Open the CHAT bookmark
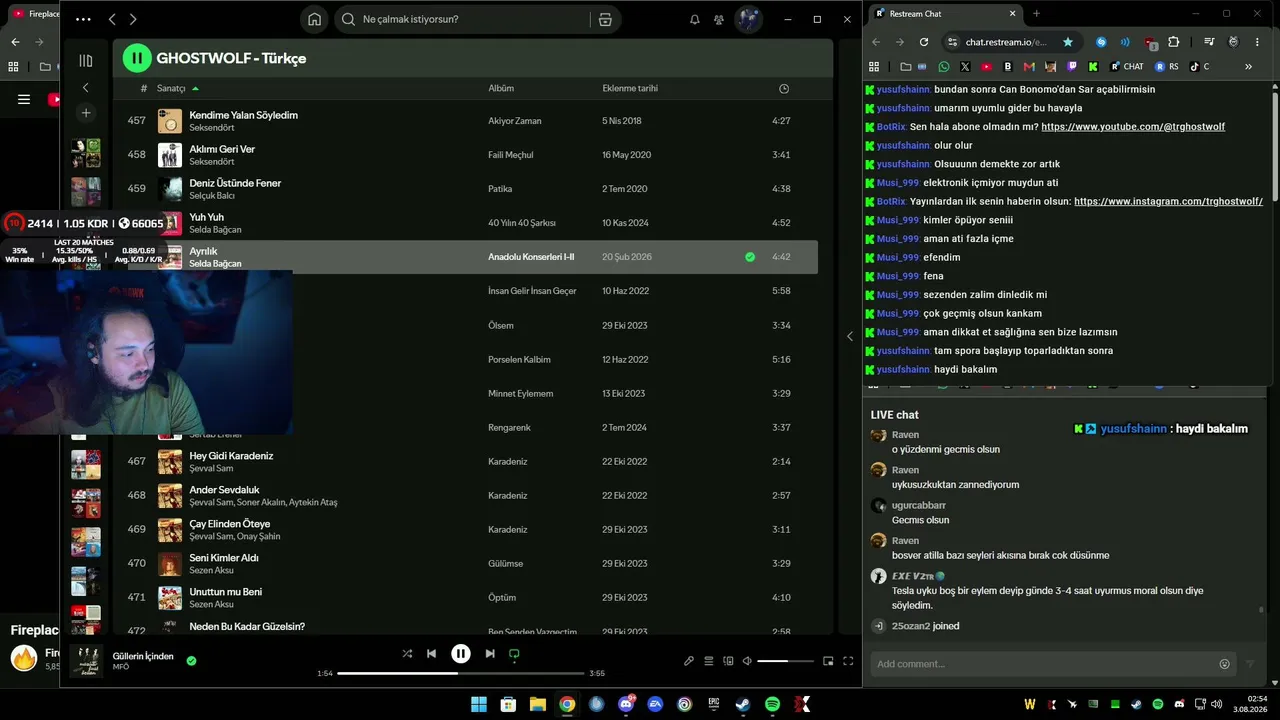The width and height of the screenshot is (1280, 720). (1126, 67)
